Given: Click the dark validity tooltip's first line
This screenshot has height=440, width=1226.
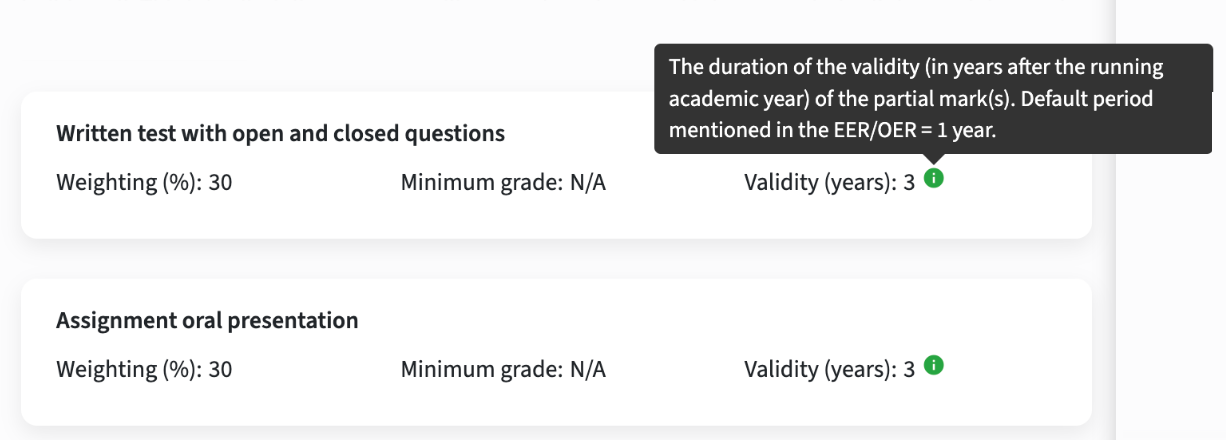Looking at the screenshot, I should click(x=917, y=68).
